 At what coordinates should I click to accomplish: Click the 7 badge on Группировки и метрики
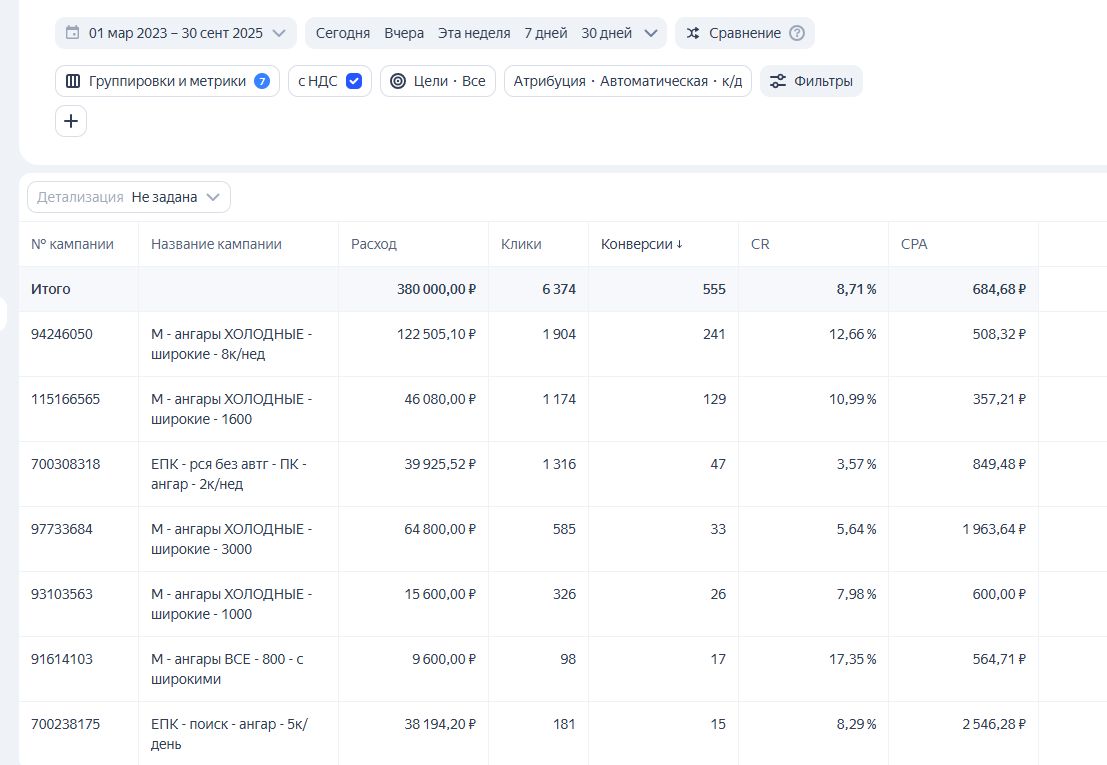point(262,81)
